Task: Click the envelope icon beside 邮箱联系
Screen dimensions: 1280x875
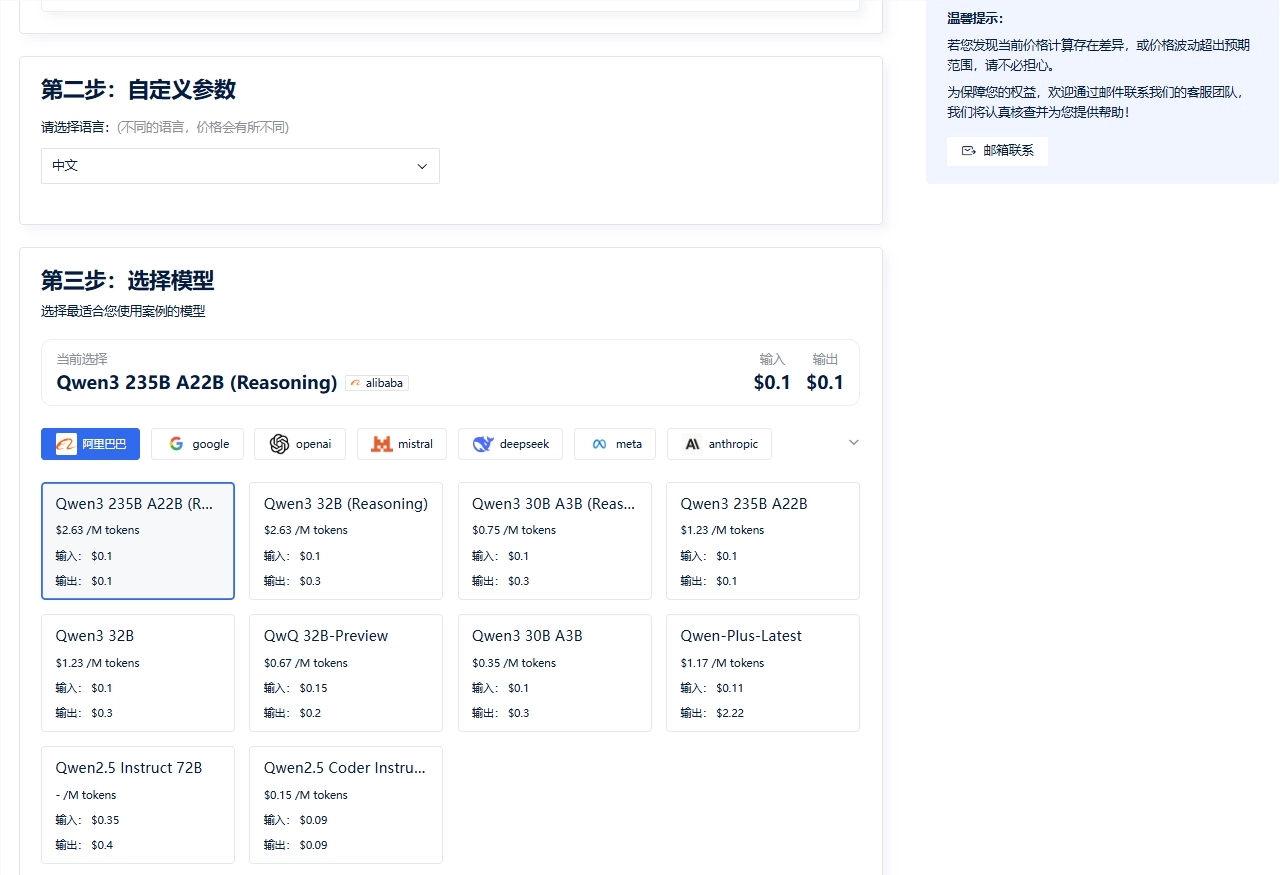Action: pyautogui.click(x=968, y=151)
